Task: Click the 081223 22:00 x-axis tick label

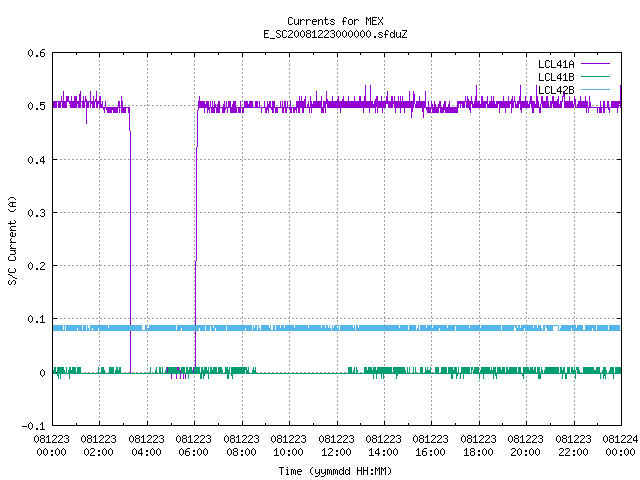Action: click(x=574, y=445)
